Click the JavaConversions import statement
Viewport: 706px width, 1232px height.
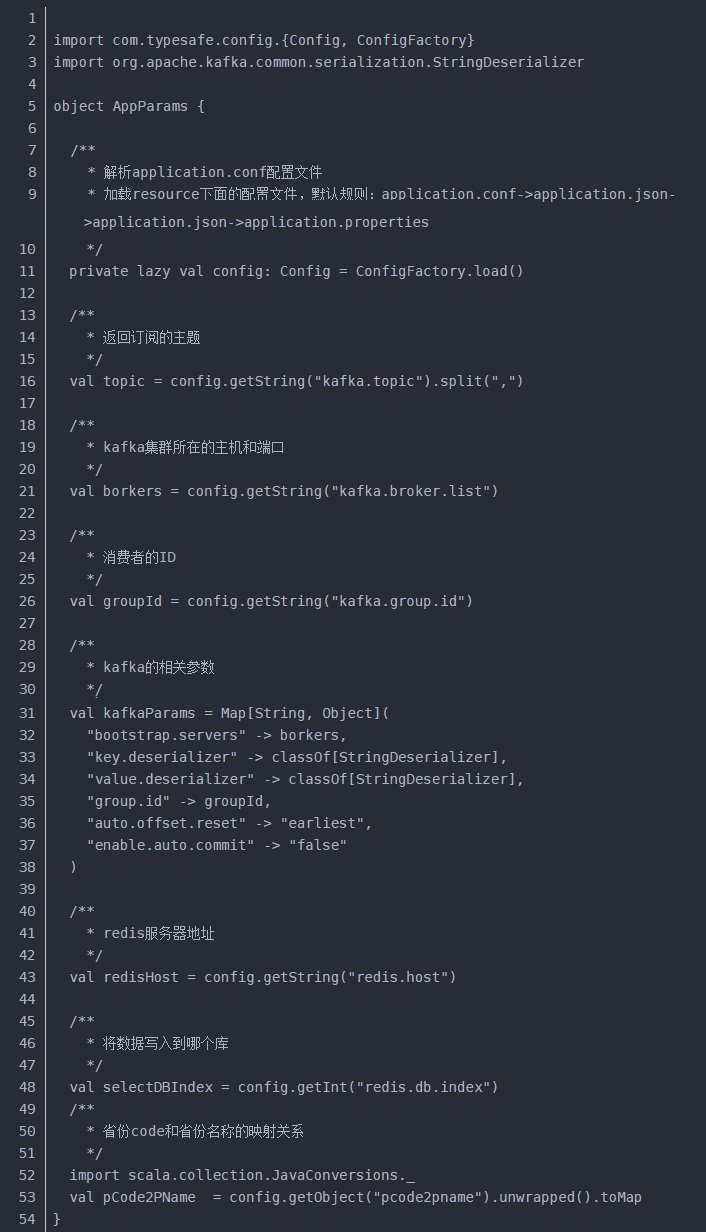click(x=242, y=1175)
